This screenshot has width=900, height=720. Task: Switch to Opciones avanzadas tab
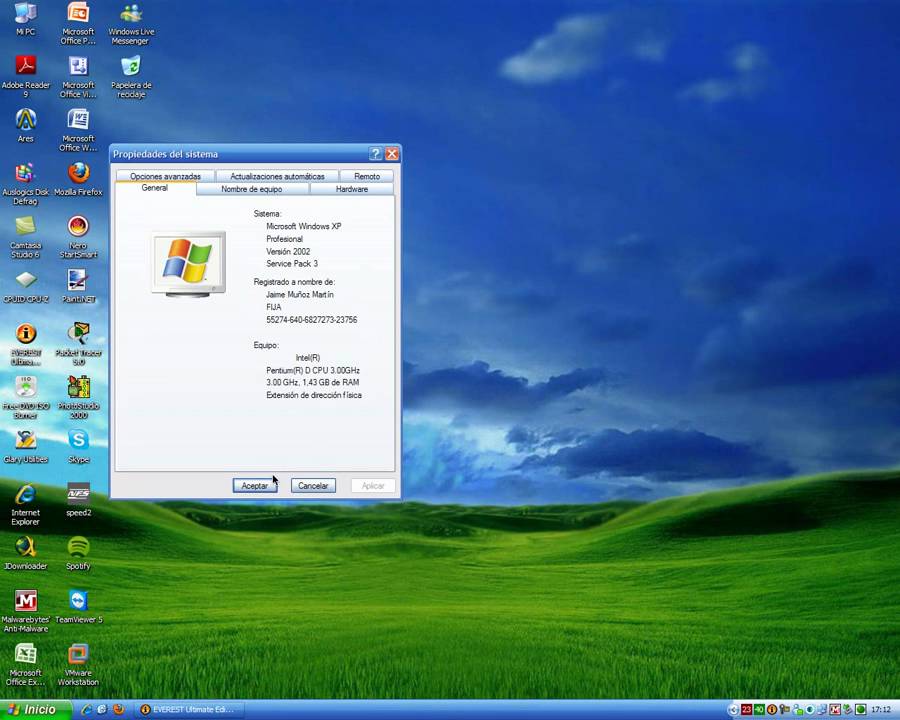tap(165, 176)
